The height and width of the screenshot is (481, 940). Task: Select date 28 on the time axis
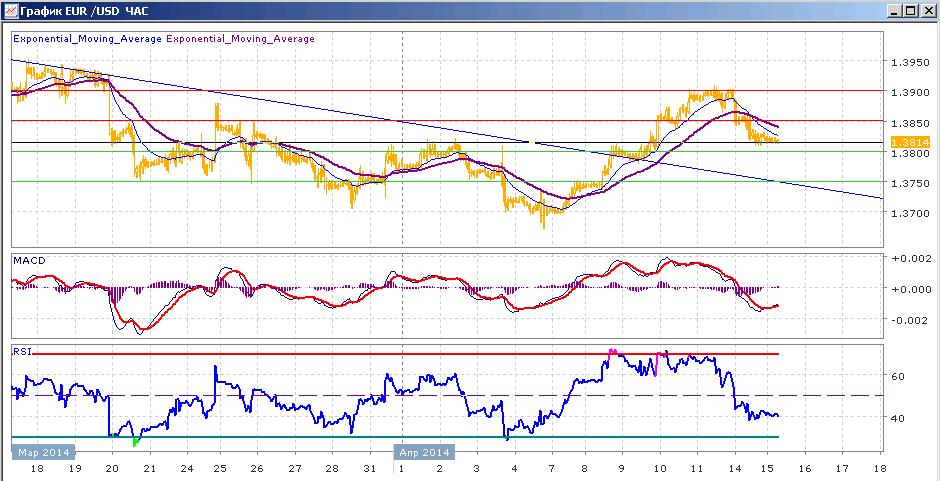332,469
